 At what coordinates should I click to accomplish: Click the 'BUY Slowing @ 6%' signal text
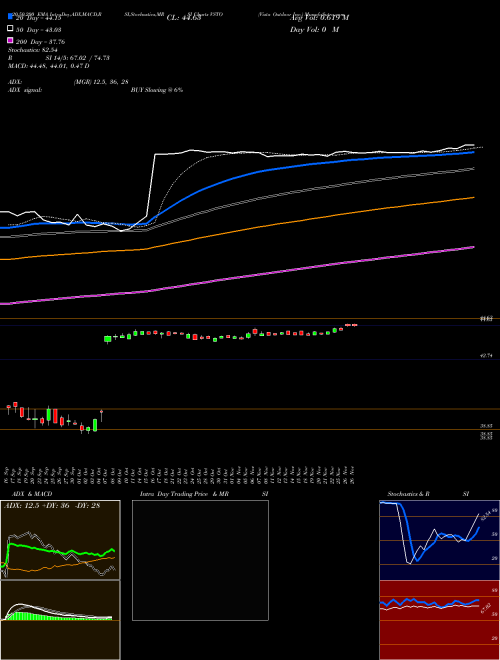coord(157,90)
